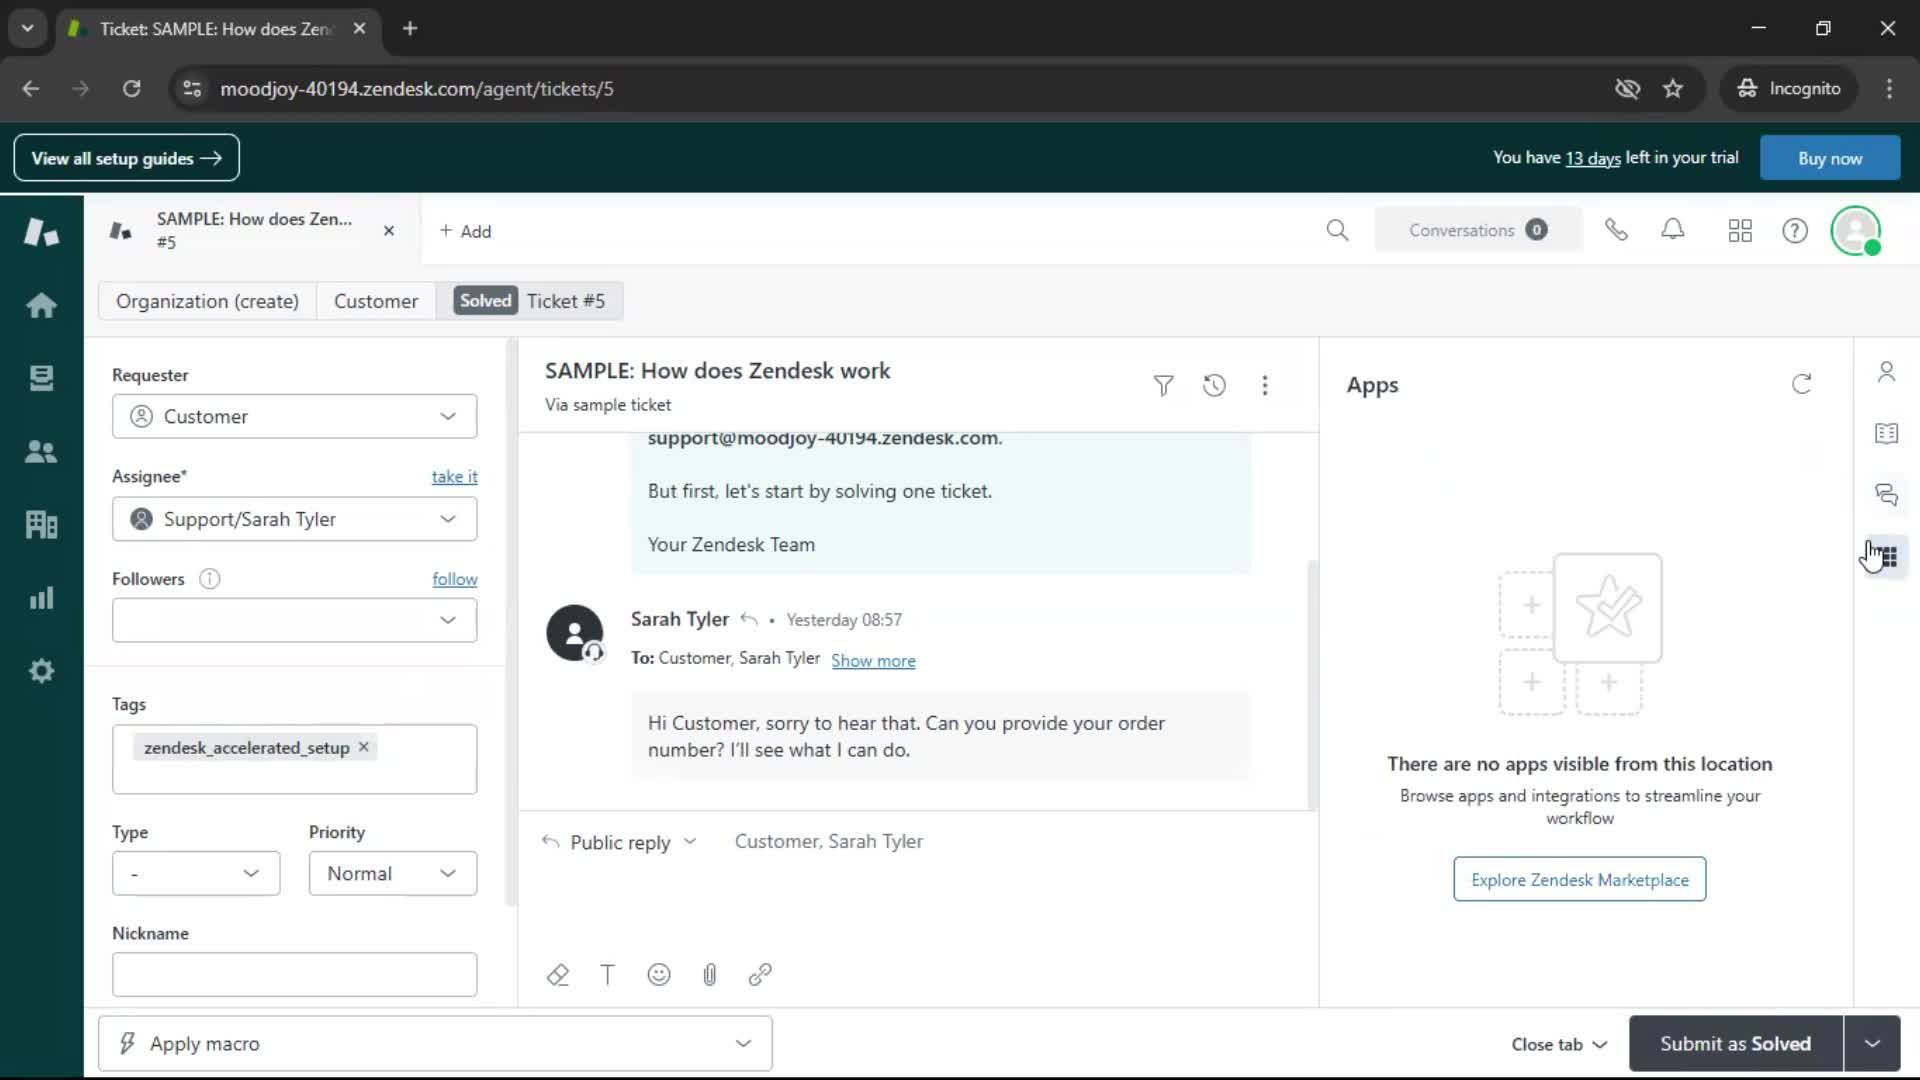The image size is (1920, 1080).
Task: Open ticket options three-dot menu
Action: pos(1265,386)
